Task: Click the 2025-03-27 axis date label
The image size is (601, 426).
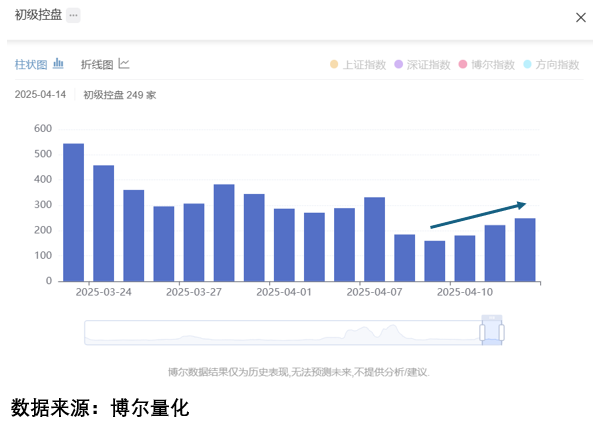Action: click(x=194, y=292)
